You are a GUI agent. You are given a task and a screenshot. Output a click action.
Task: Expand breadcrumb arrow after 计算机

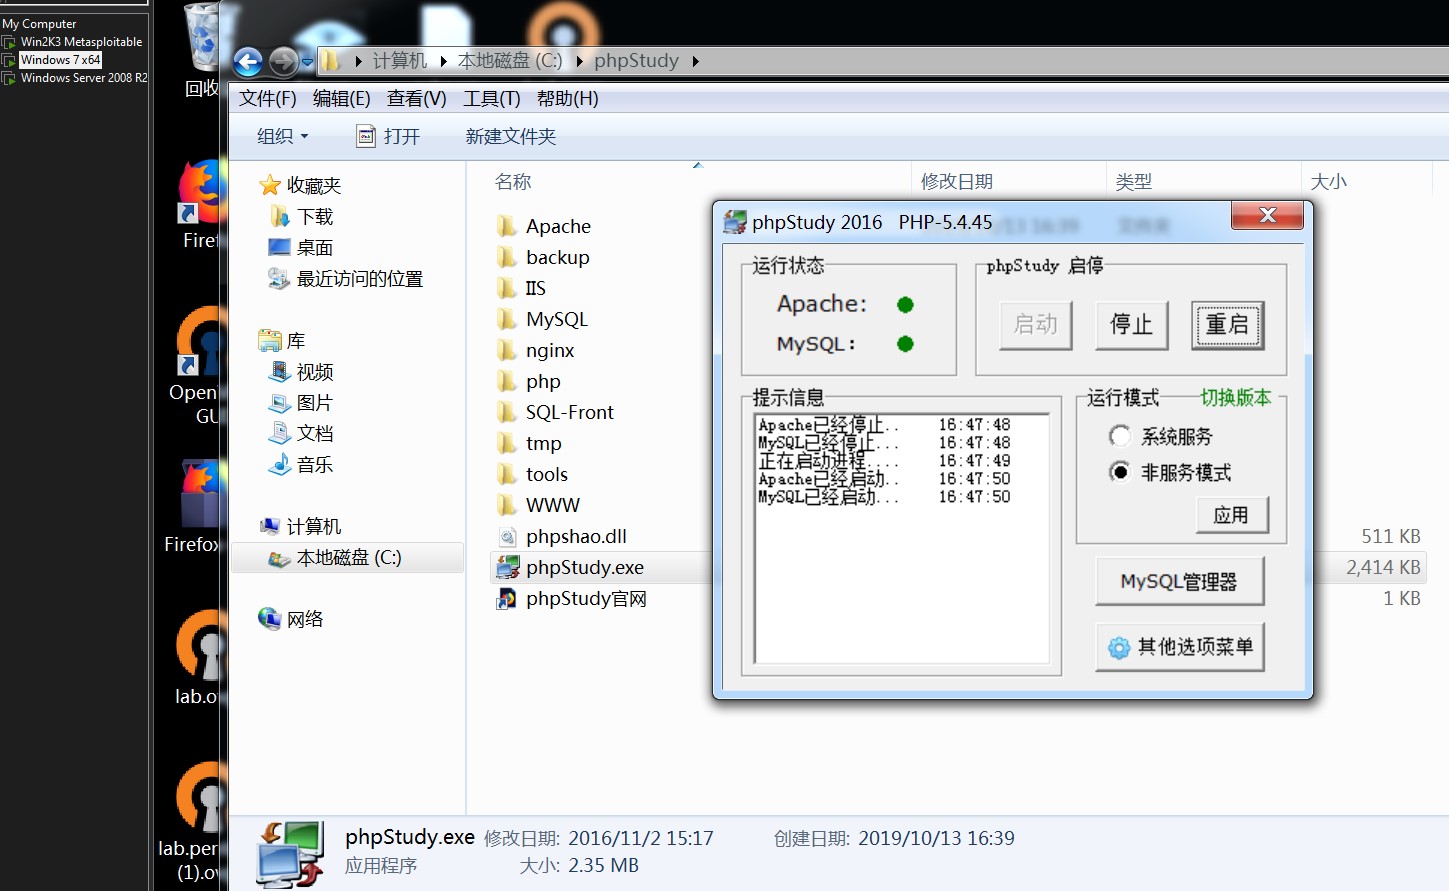[443, 61]
